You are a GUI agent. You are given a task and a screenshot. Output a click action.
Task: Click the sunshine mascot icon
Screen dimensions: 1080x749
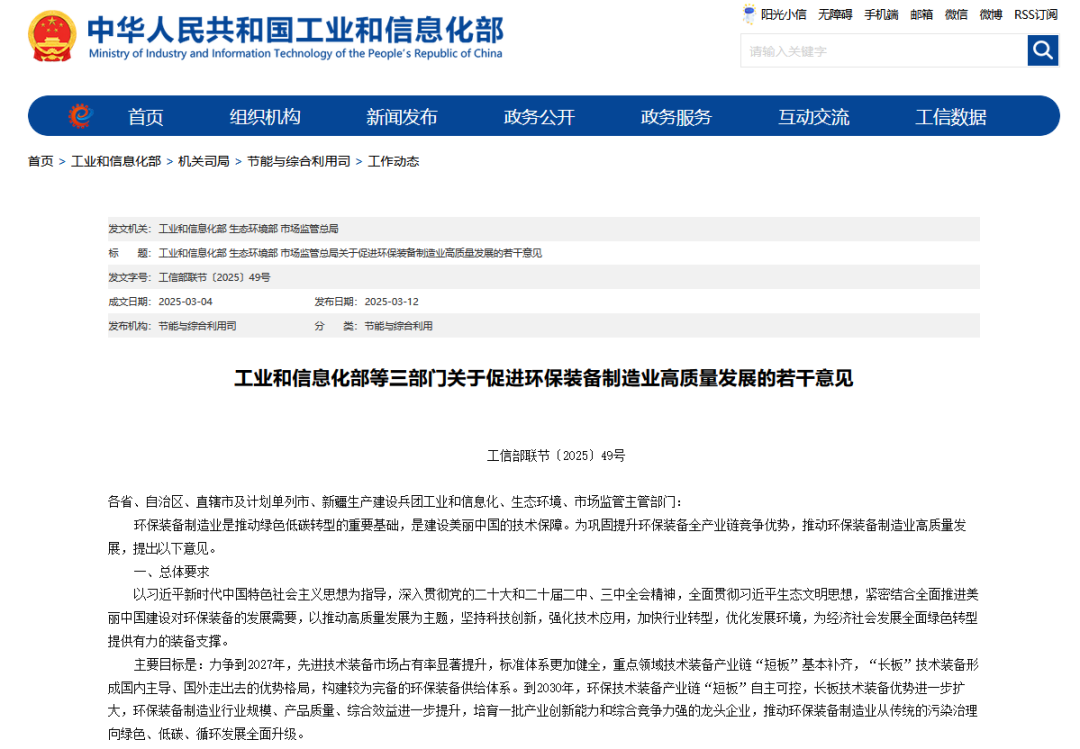[x=749, y=14]
